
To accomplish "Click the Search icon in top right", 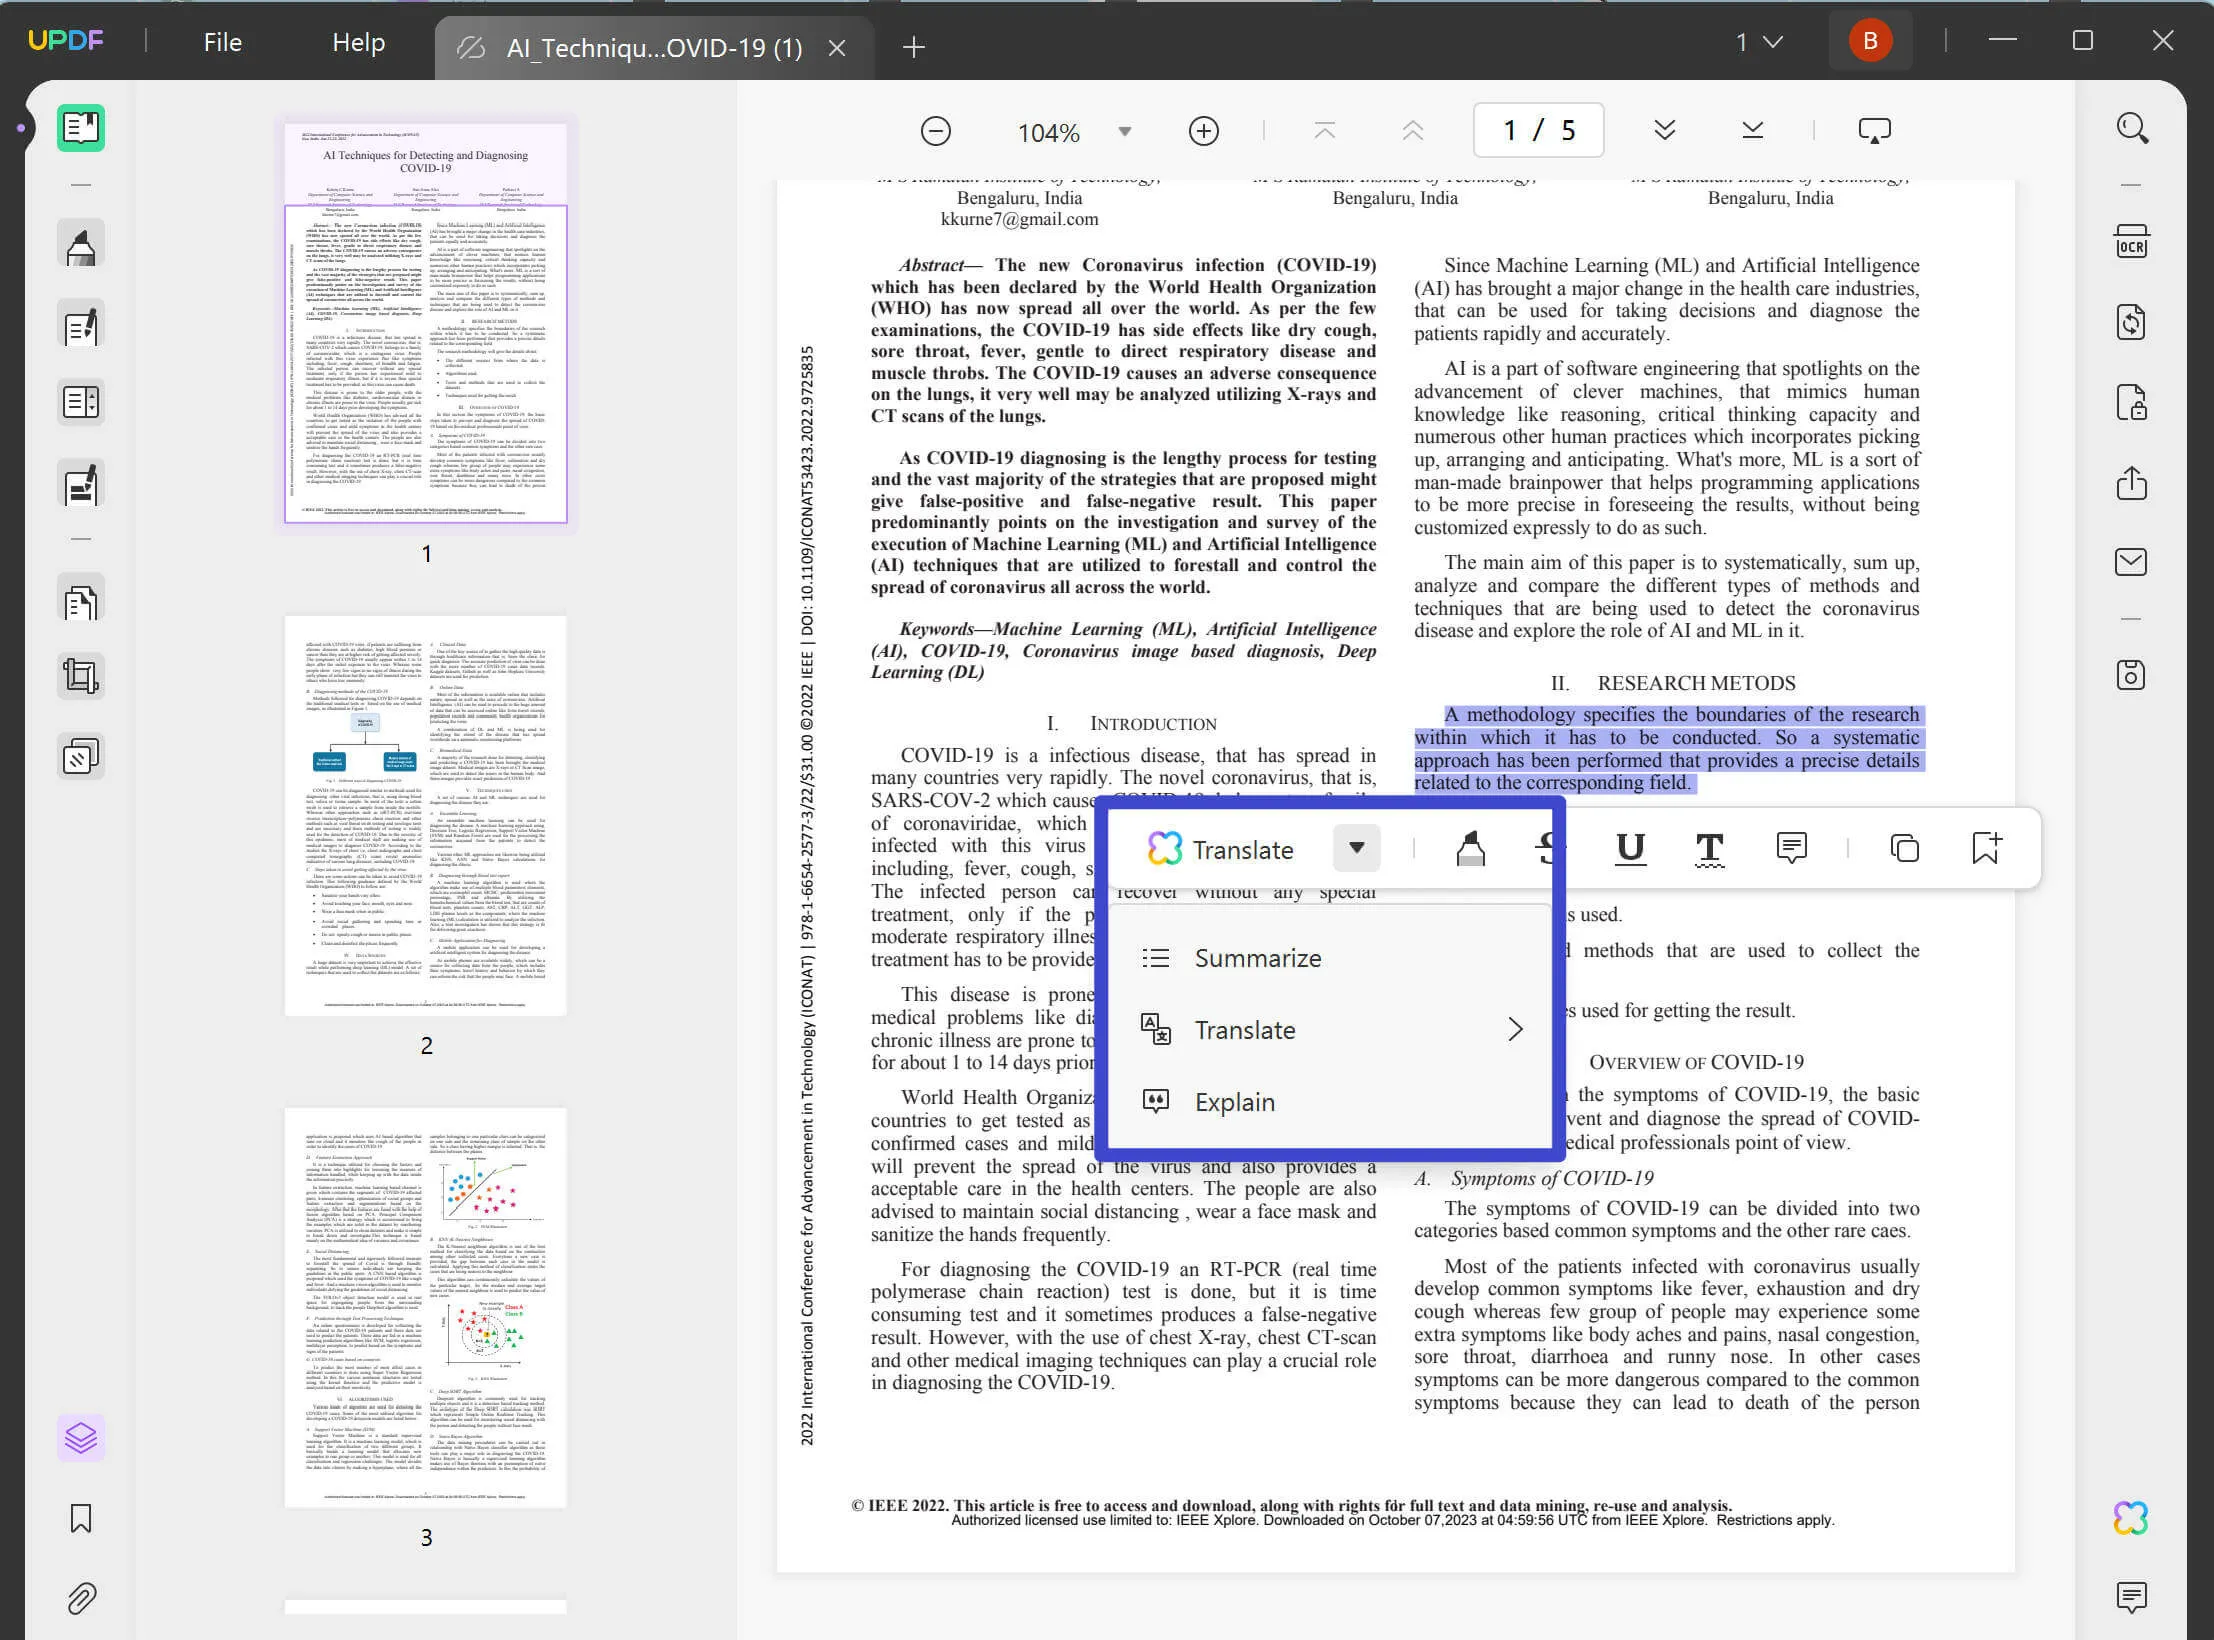I will [2133, 129].
